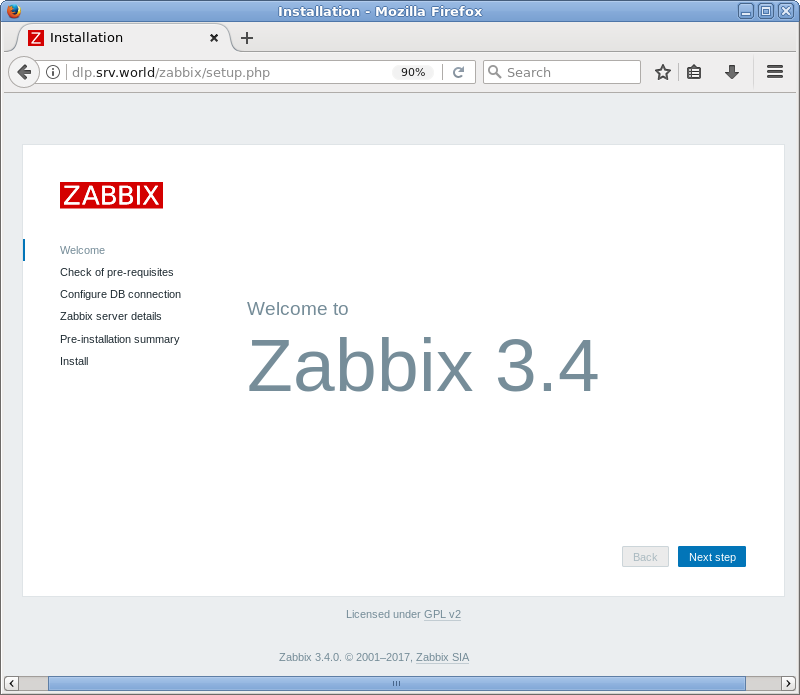
Task: Click the disabled Back button
Action: coord(645,557)
